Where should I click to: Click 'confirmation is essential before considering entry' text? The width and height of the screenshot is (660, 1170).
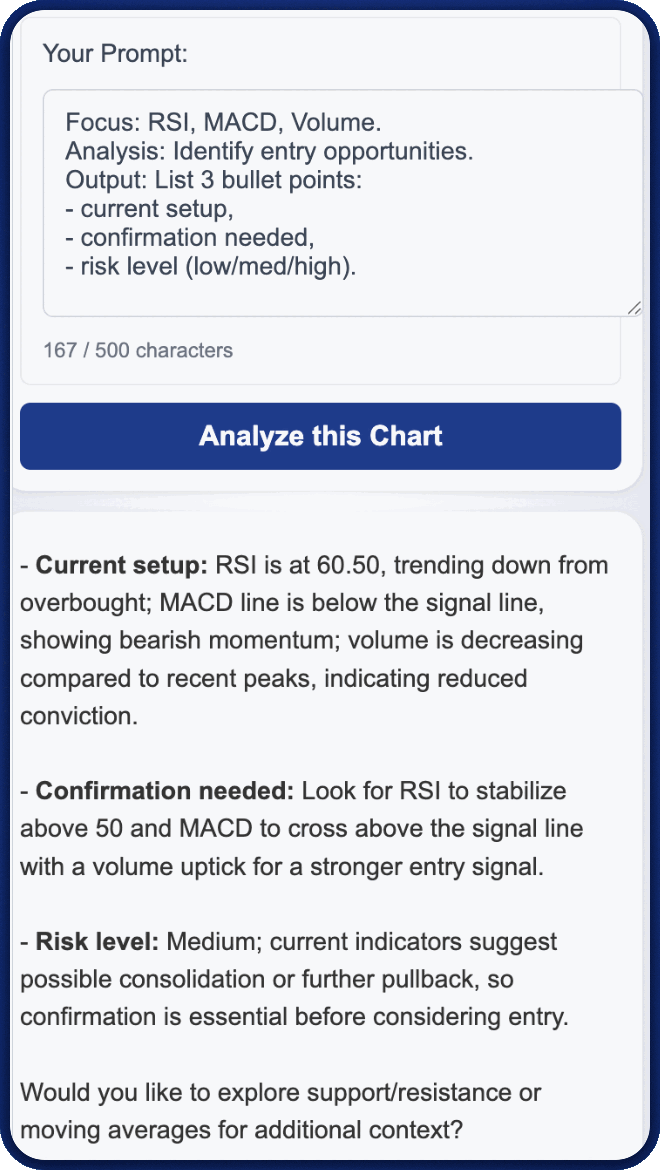(293, 1017)
